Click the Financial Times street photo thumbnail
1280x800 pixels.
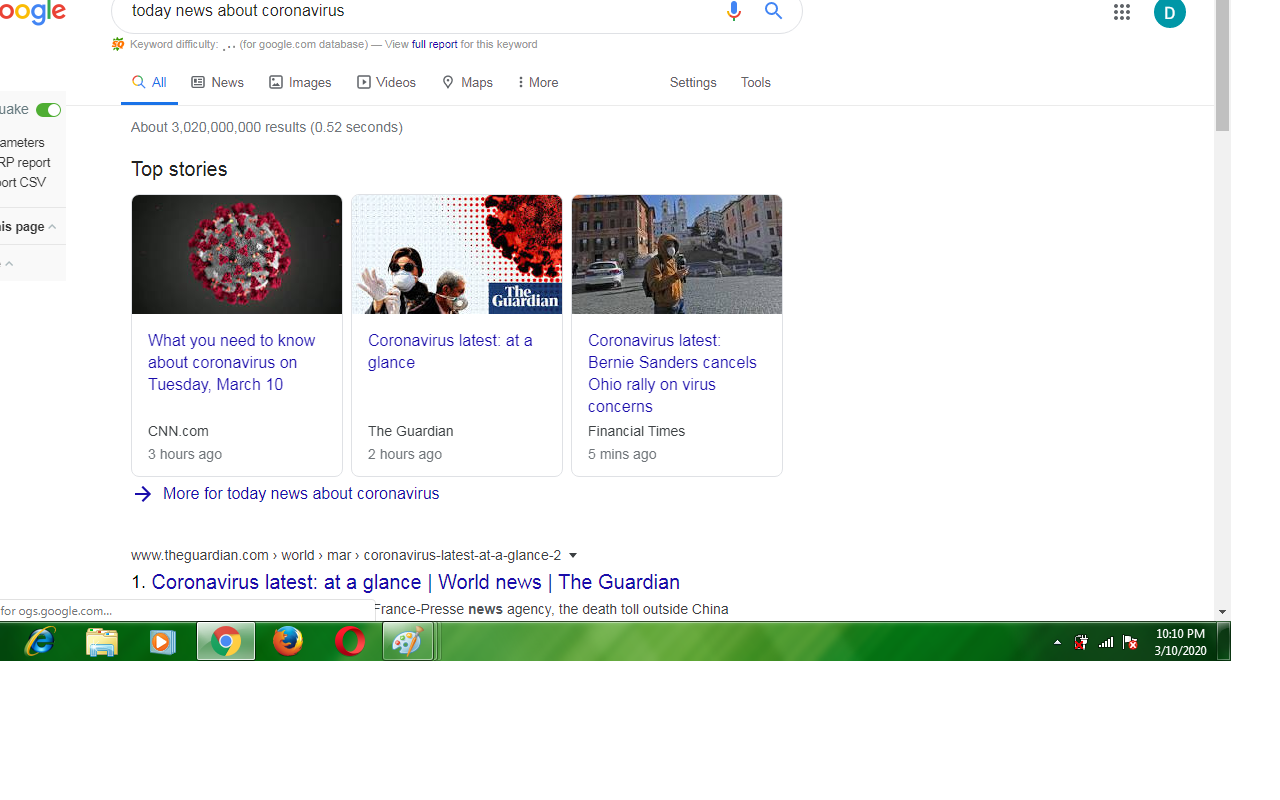[x=677, y=254]
